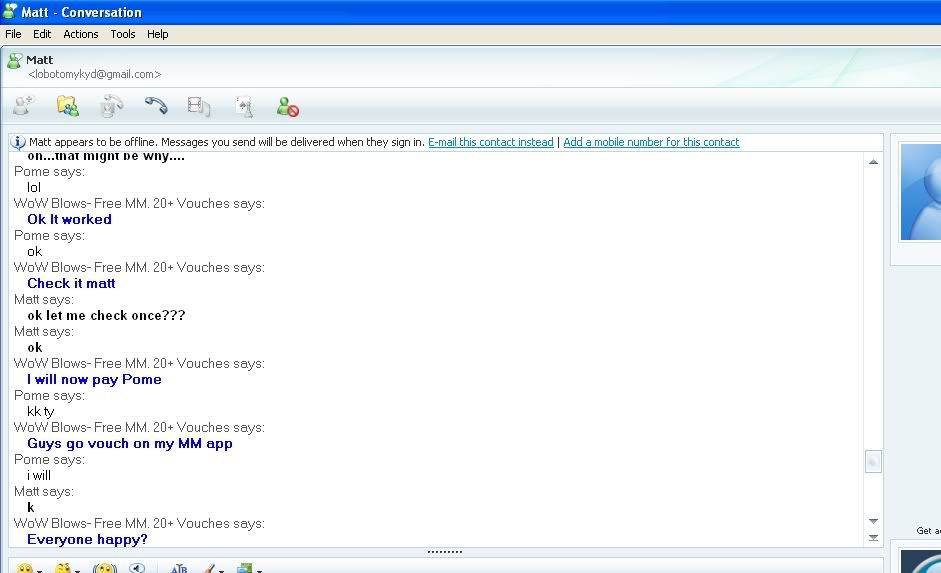Open the Actions menu
Image resolution: width=941 pixels, height=573 pixels.
click(x=80, y=34)
